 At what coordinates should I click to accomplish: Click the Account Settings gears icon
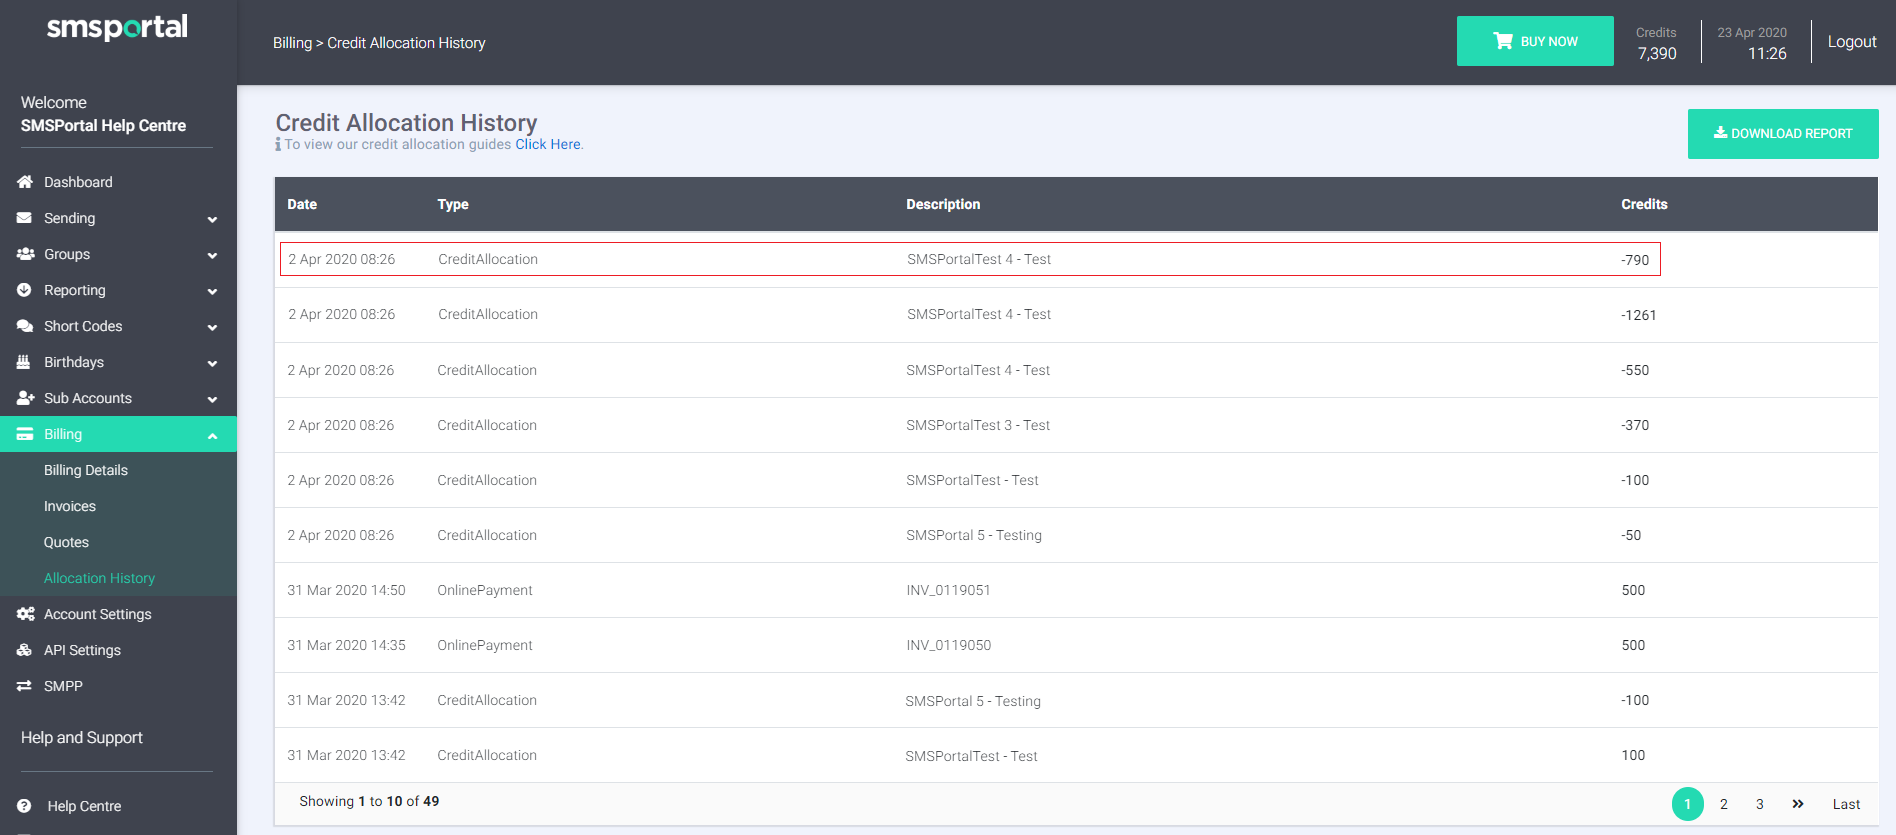click(x=25, y=614)
